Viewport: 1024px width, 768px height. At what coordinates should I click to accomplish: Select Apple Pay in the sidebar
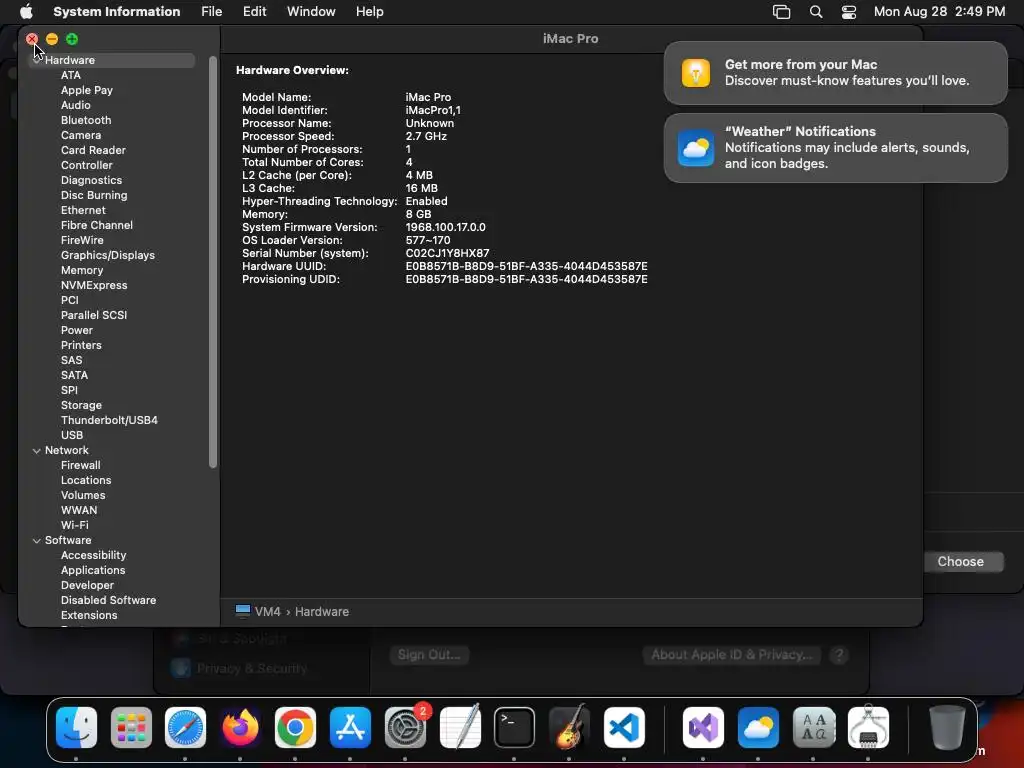(87, 90)
